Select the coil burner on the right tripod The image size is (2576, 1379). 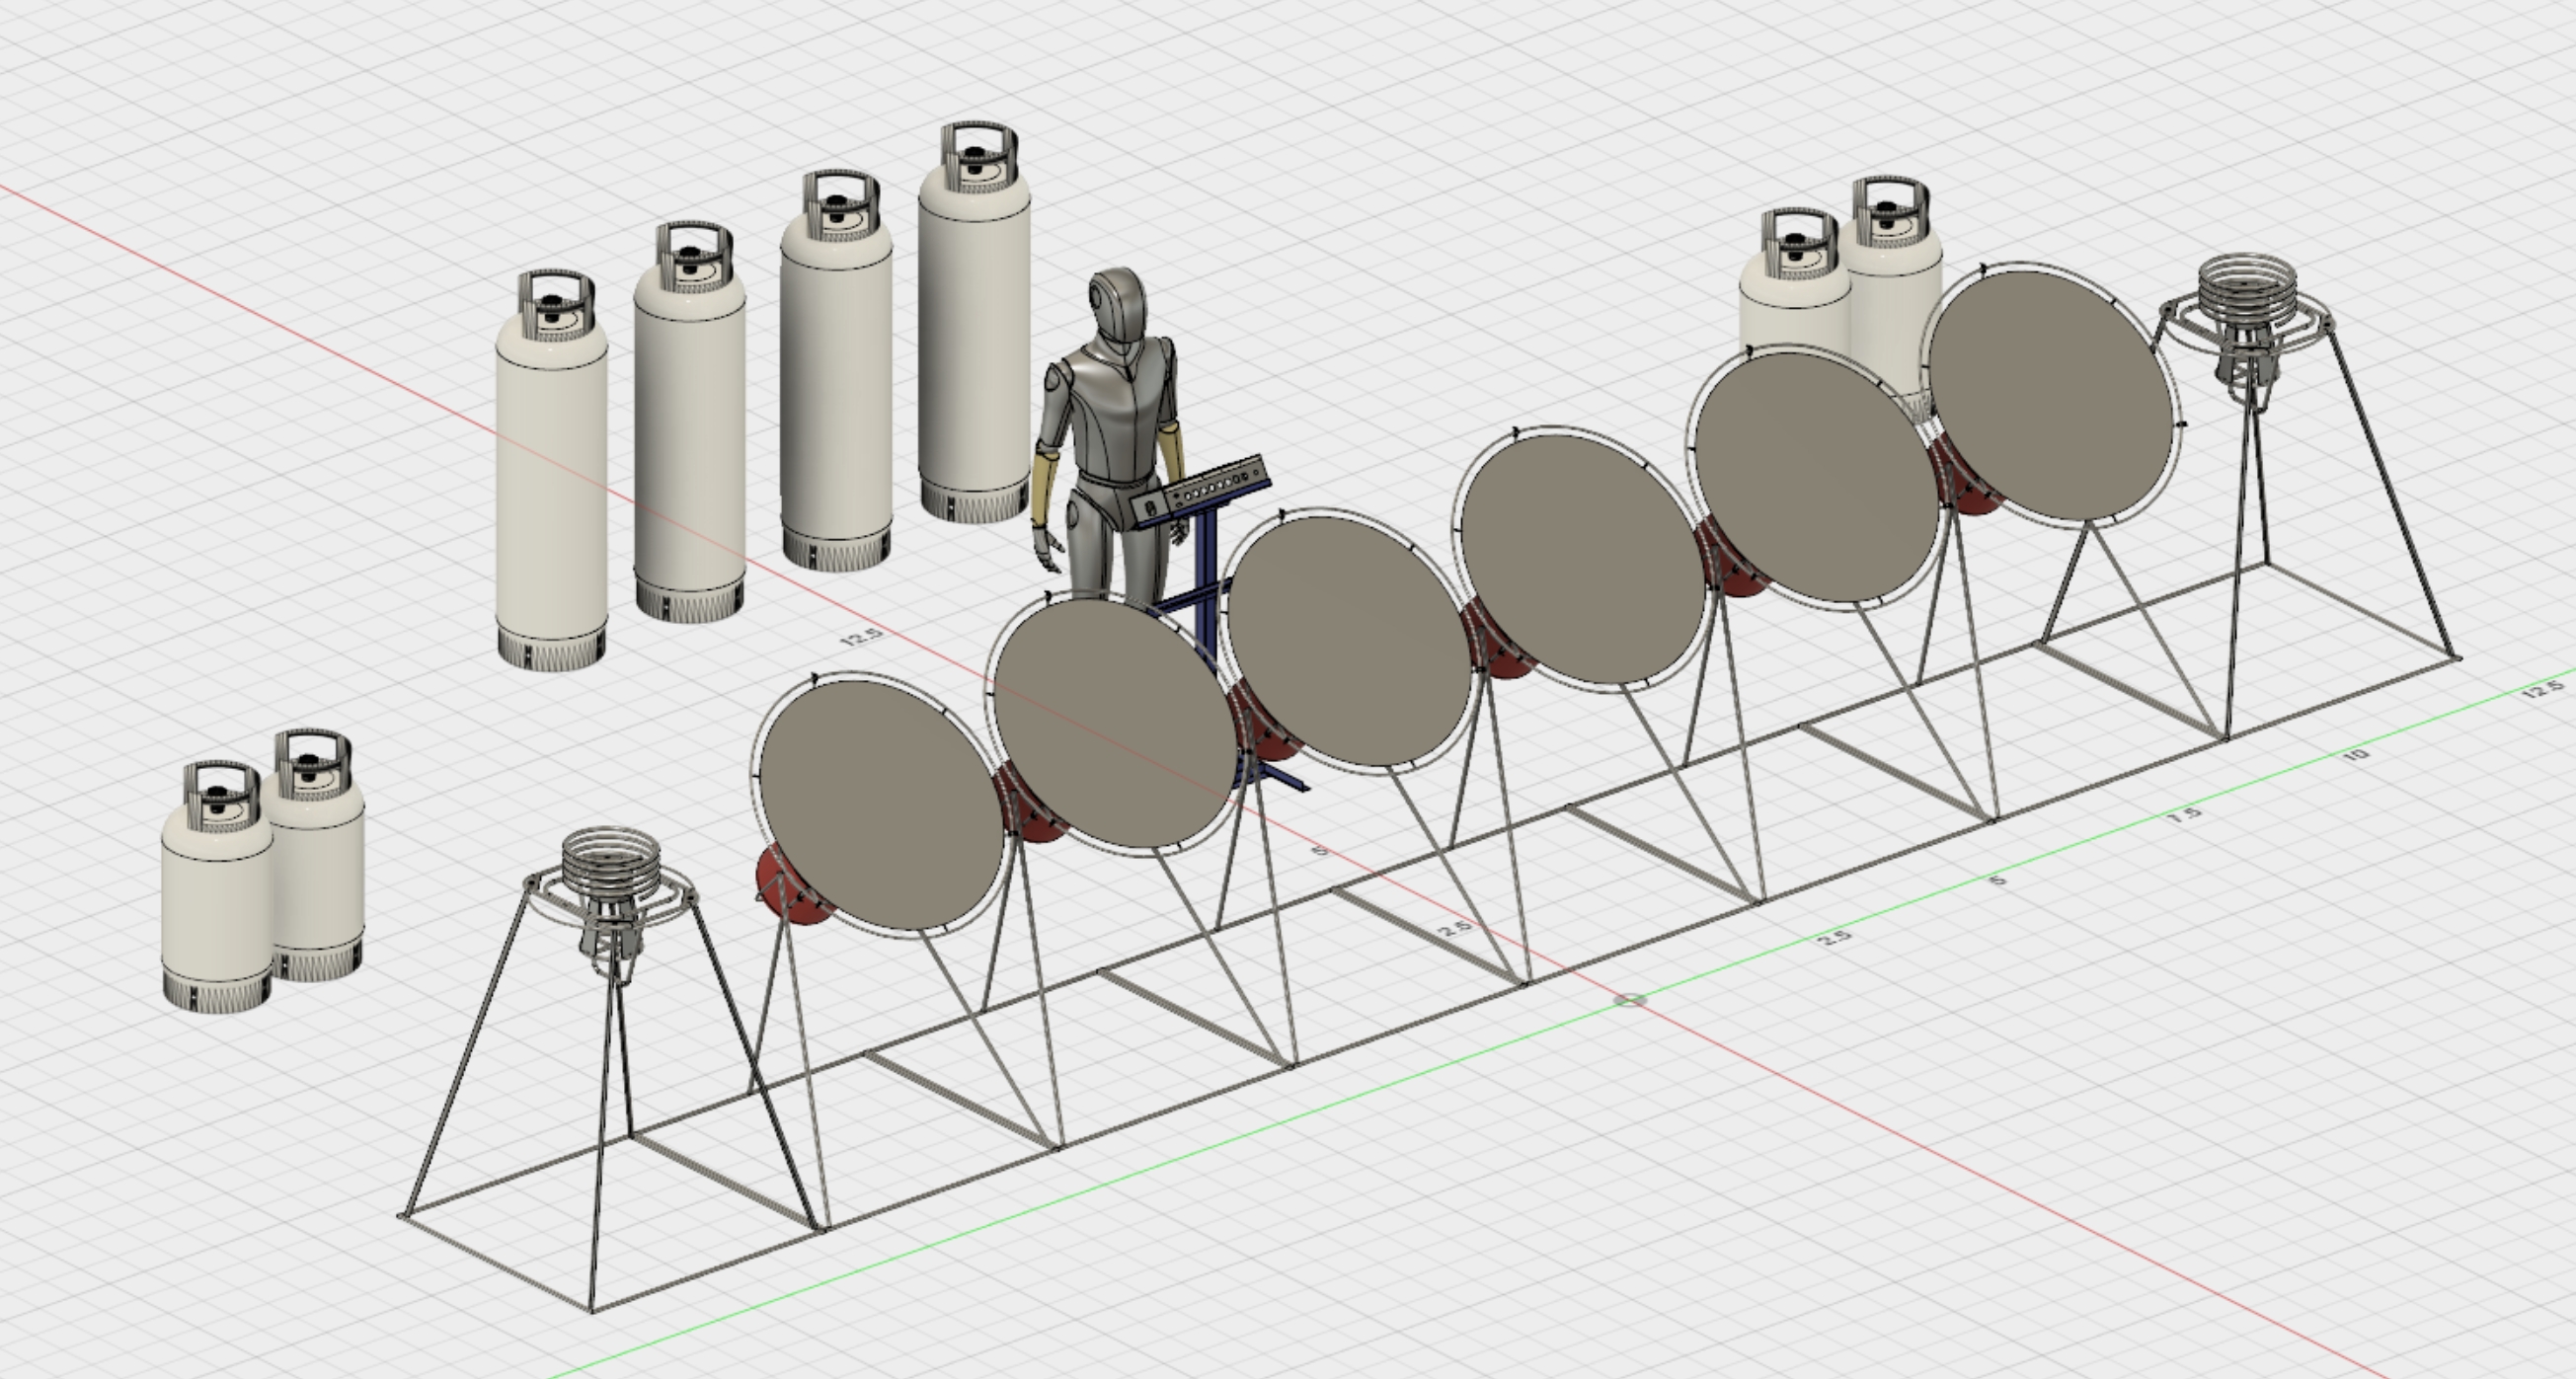[x=2246, y=292]
